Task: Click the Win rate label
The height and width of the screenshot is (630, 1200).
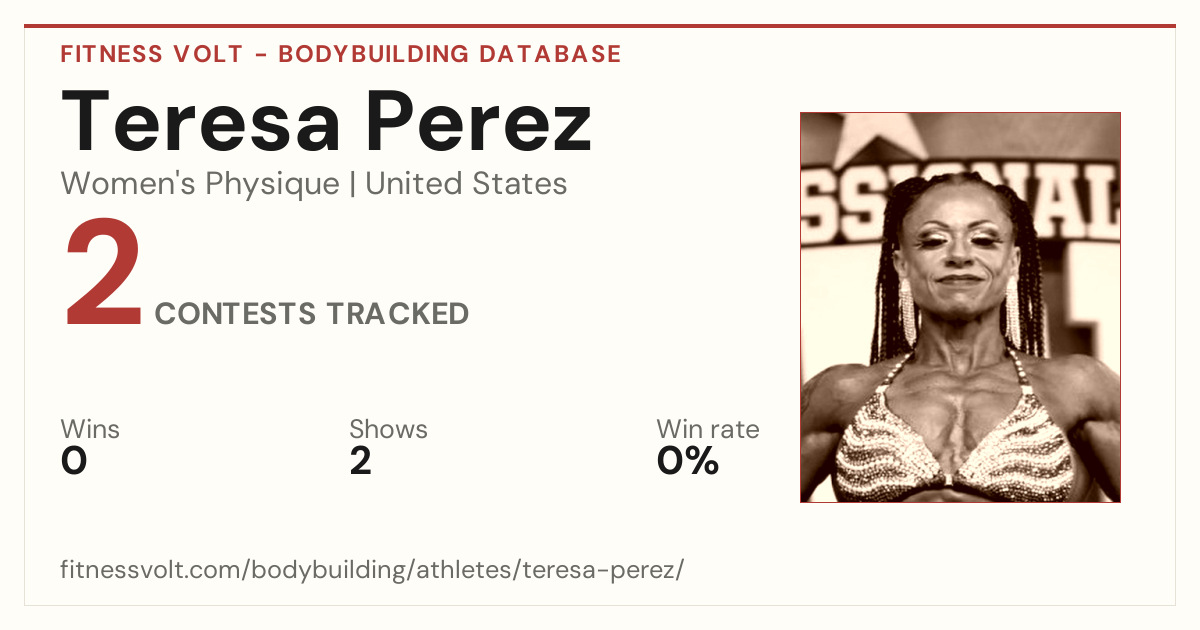Action: click(x=708, y=430)
